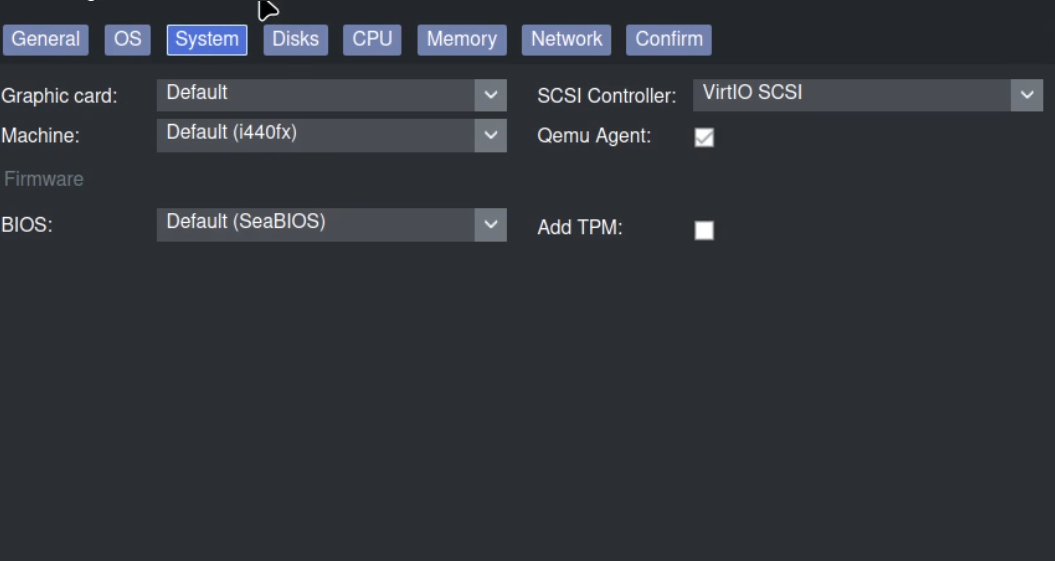The image size is (1055, 561).
Task: Disable the Qemu Agent checkbox
Action: (704, 137)
